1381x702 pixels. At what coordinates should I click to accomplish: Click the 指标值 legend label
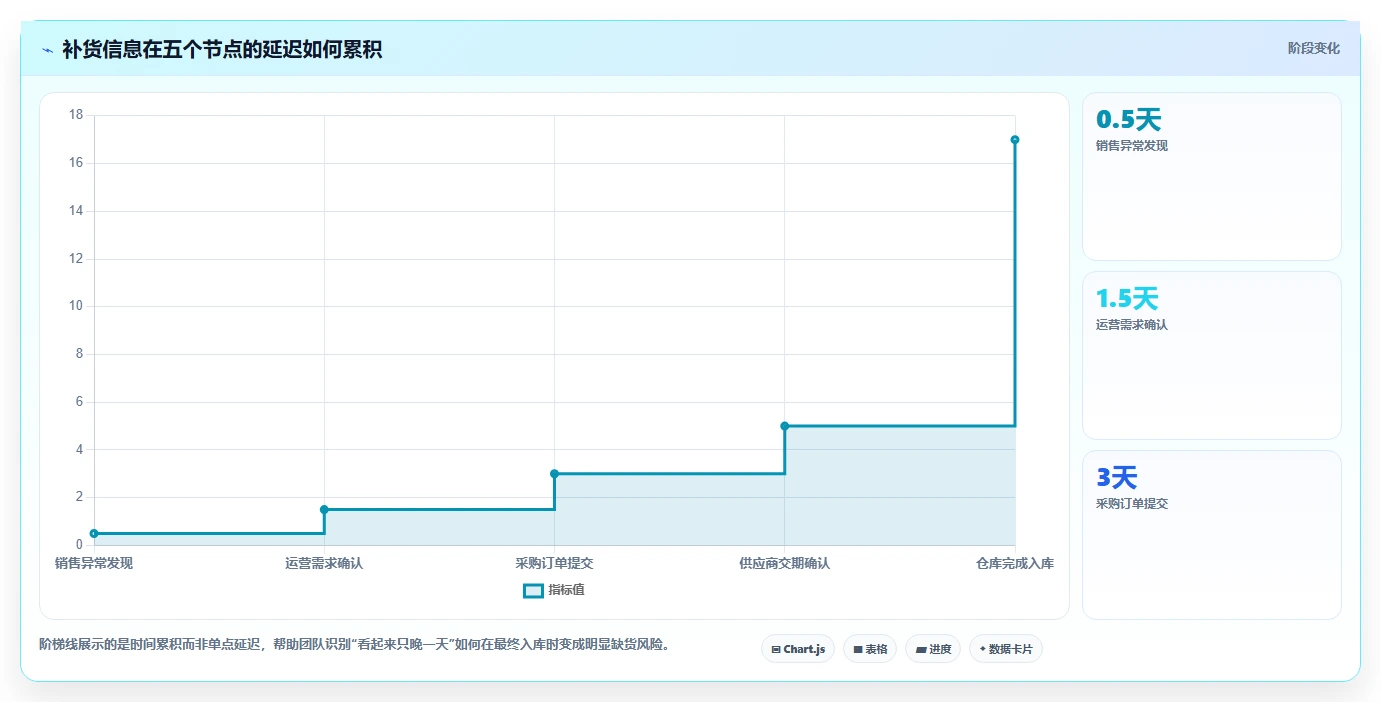[566, 590]
